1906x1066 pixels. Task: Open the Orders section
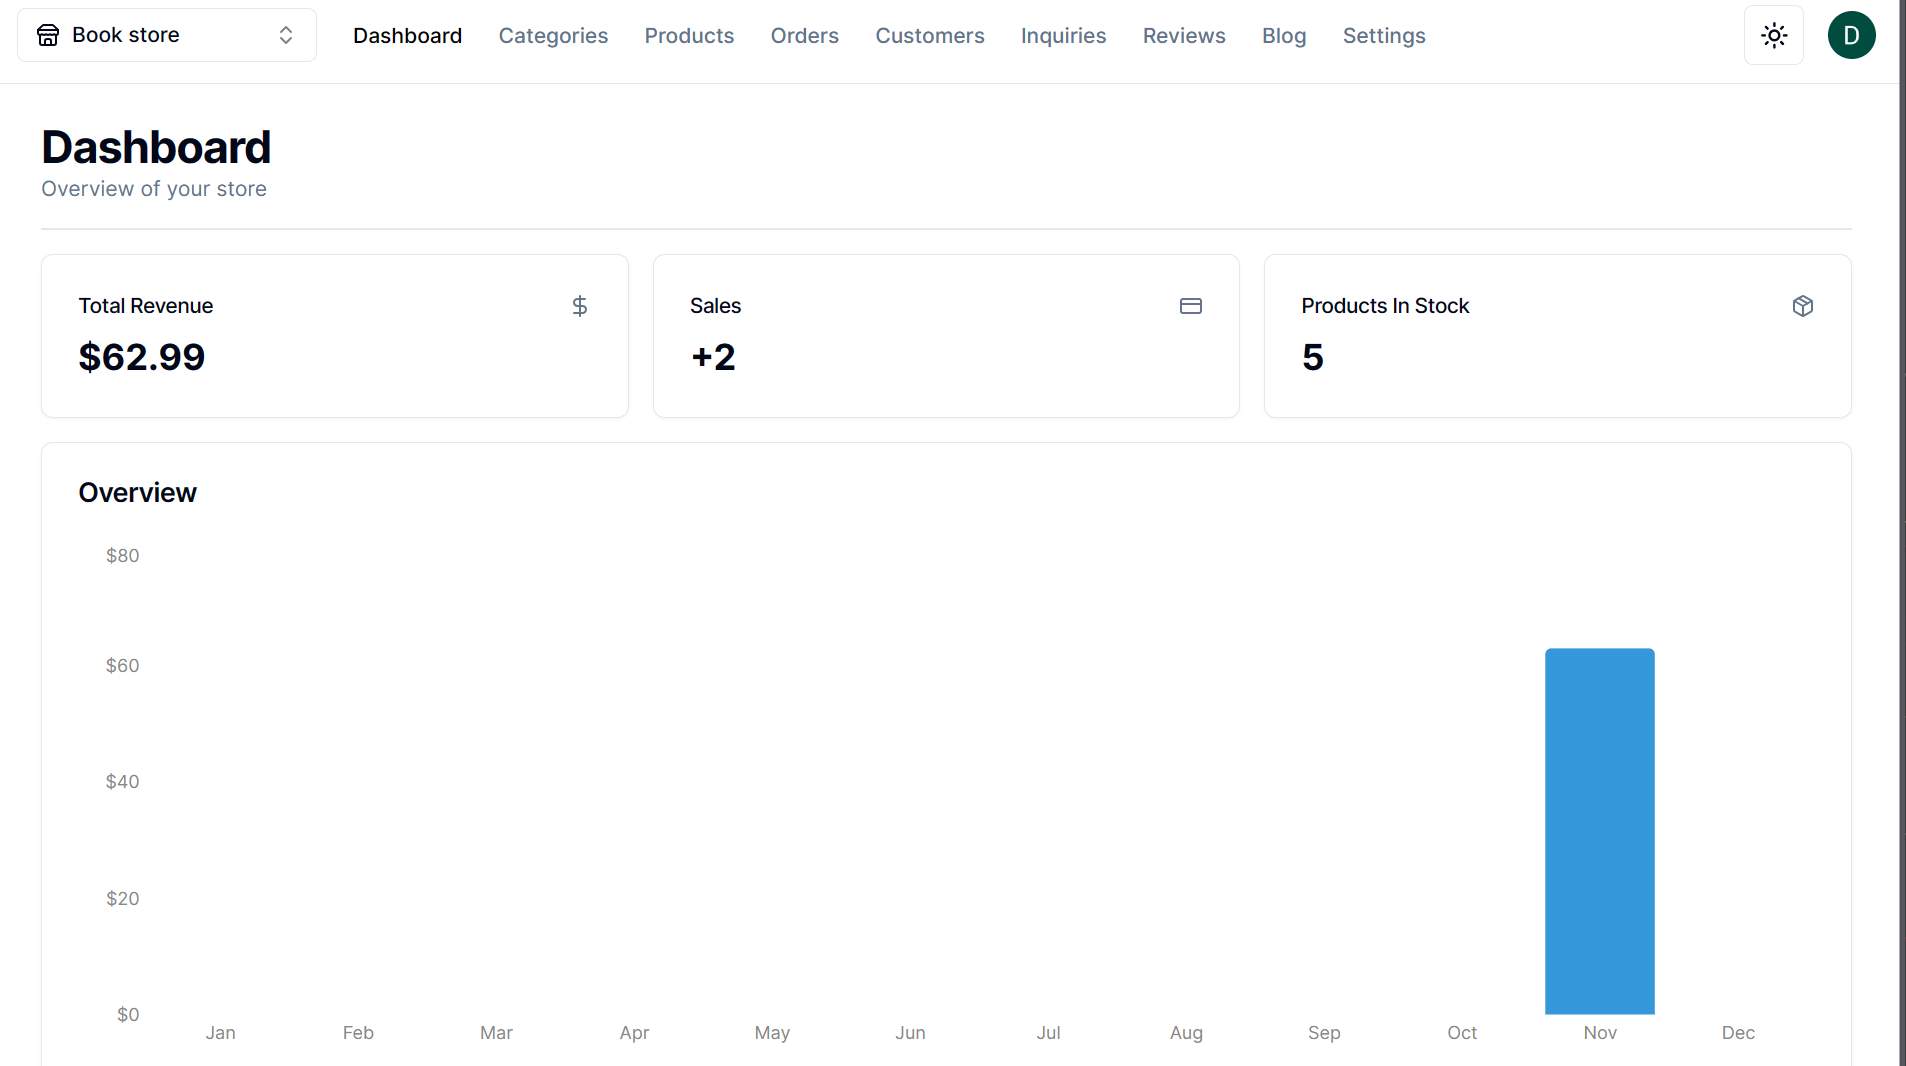point(804,36)
